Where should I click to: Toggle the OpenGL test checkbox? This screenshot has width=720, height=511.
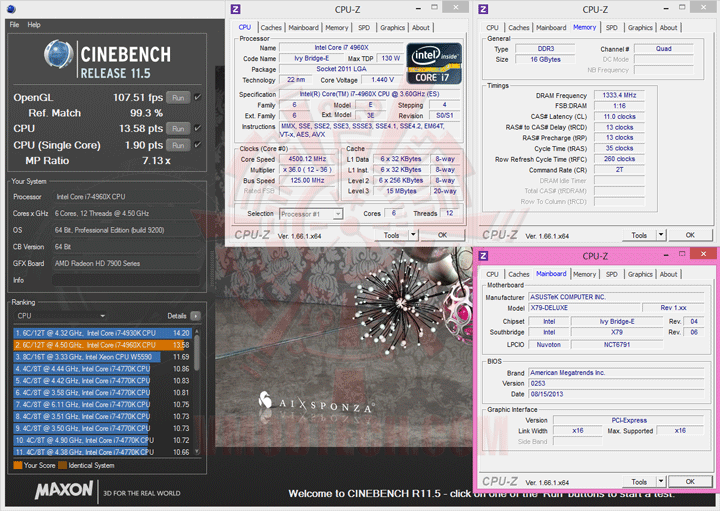(197, 97)
